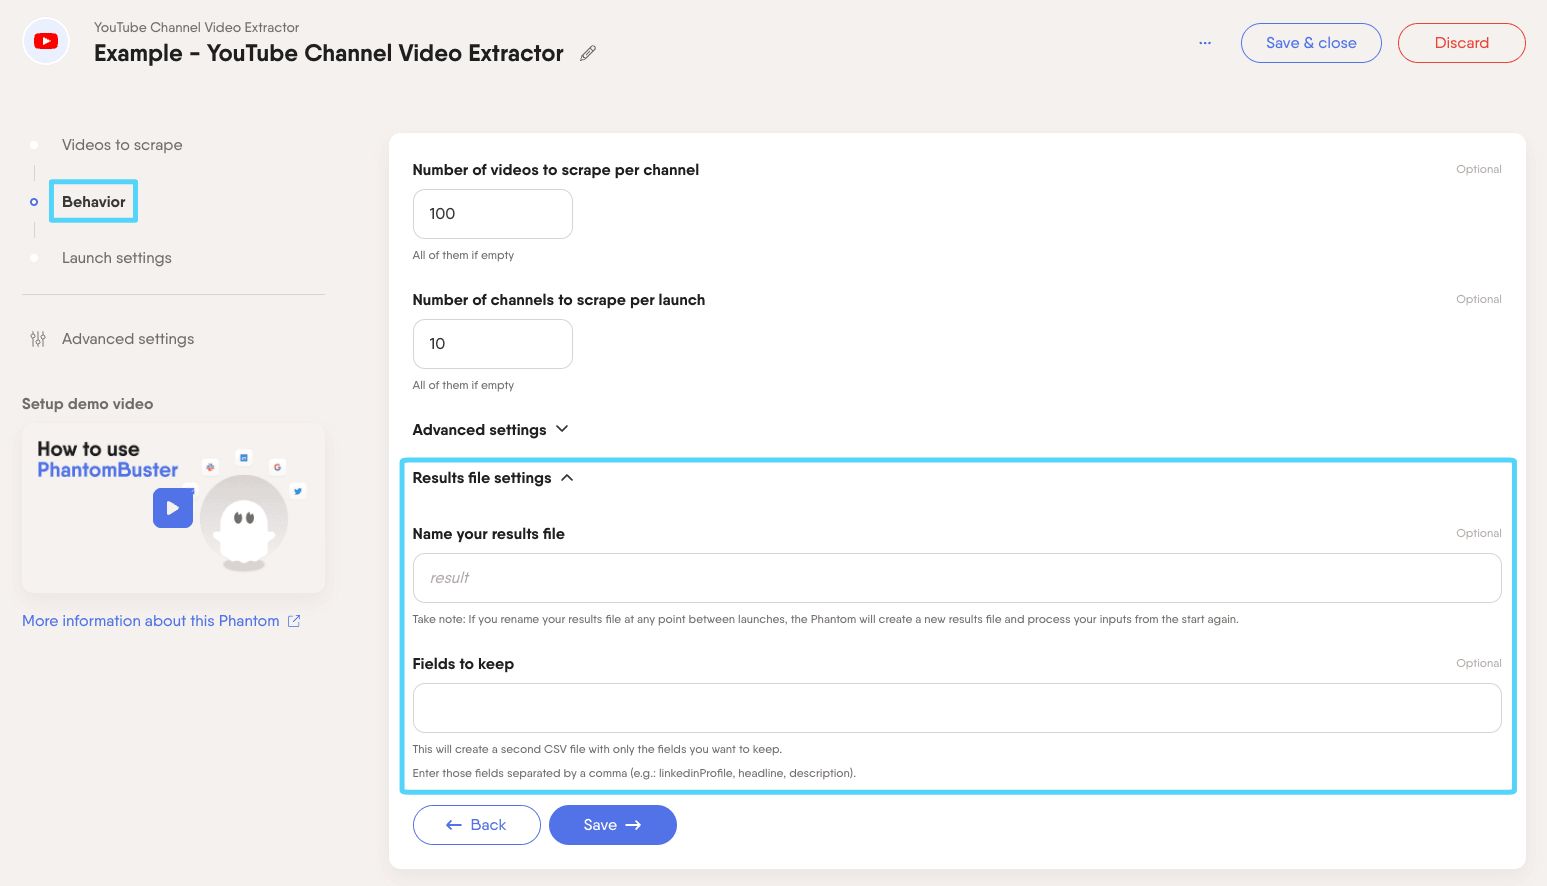This screenshot has height=886, width=1547.
Task: Click the Fields to keep input
Action: click(957, 708)
